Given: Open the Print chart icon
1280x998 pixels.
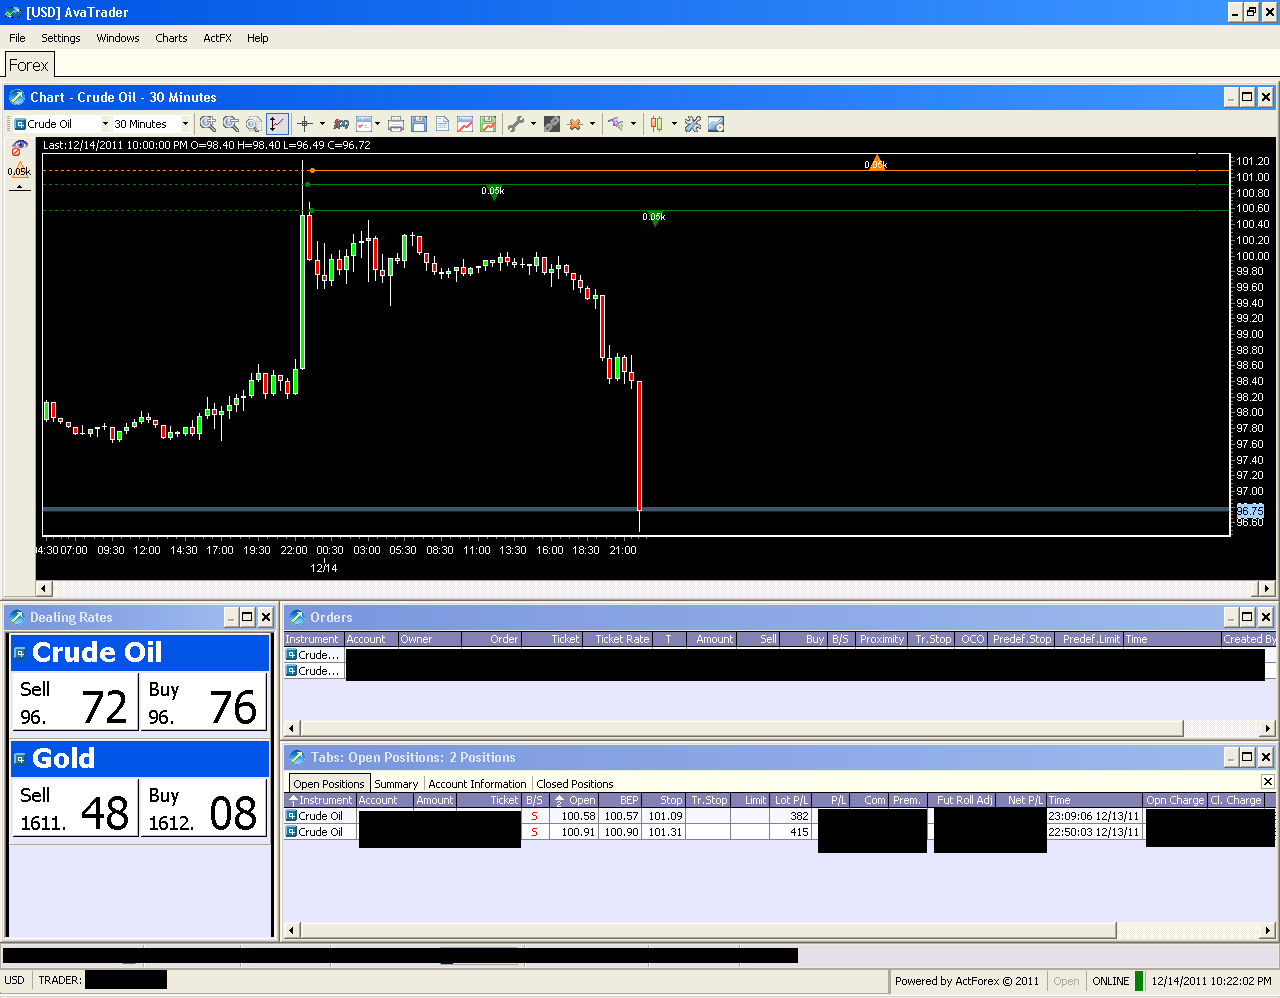Looking at the screenshot, I should (396, 124).
